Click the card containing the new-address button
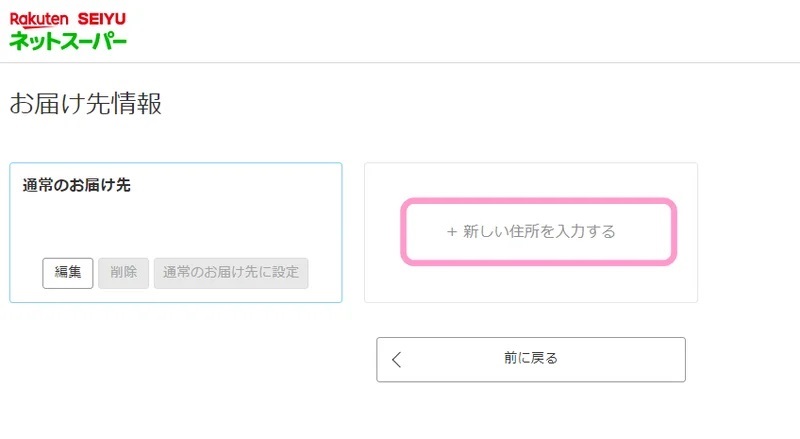 pyautogui.click(x=531, y=233)
